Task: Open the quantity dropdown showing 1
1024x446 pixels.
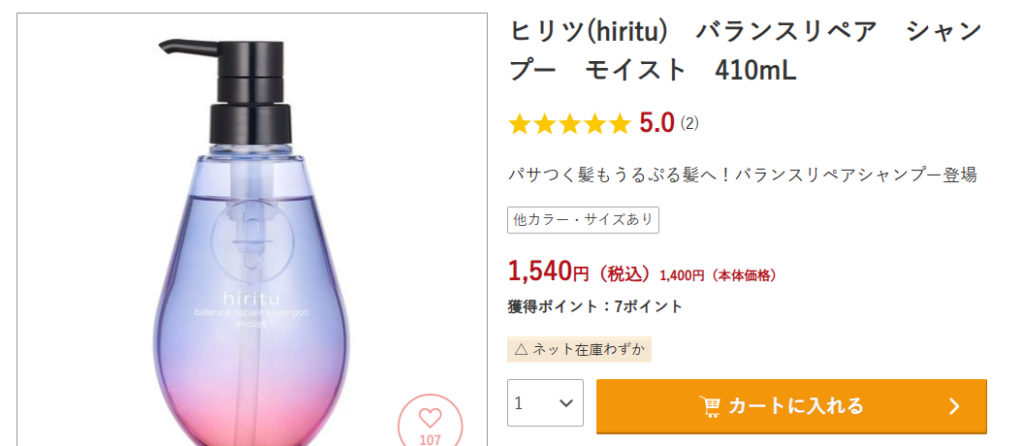Action: pyautogui.click(x=545, y=405)
